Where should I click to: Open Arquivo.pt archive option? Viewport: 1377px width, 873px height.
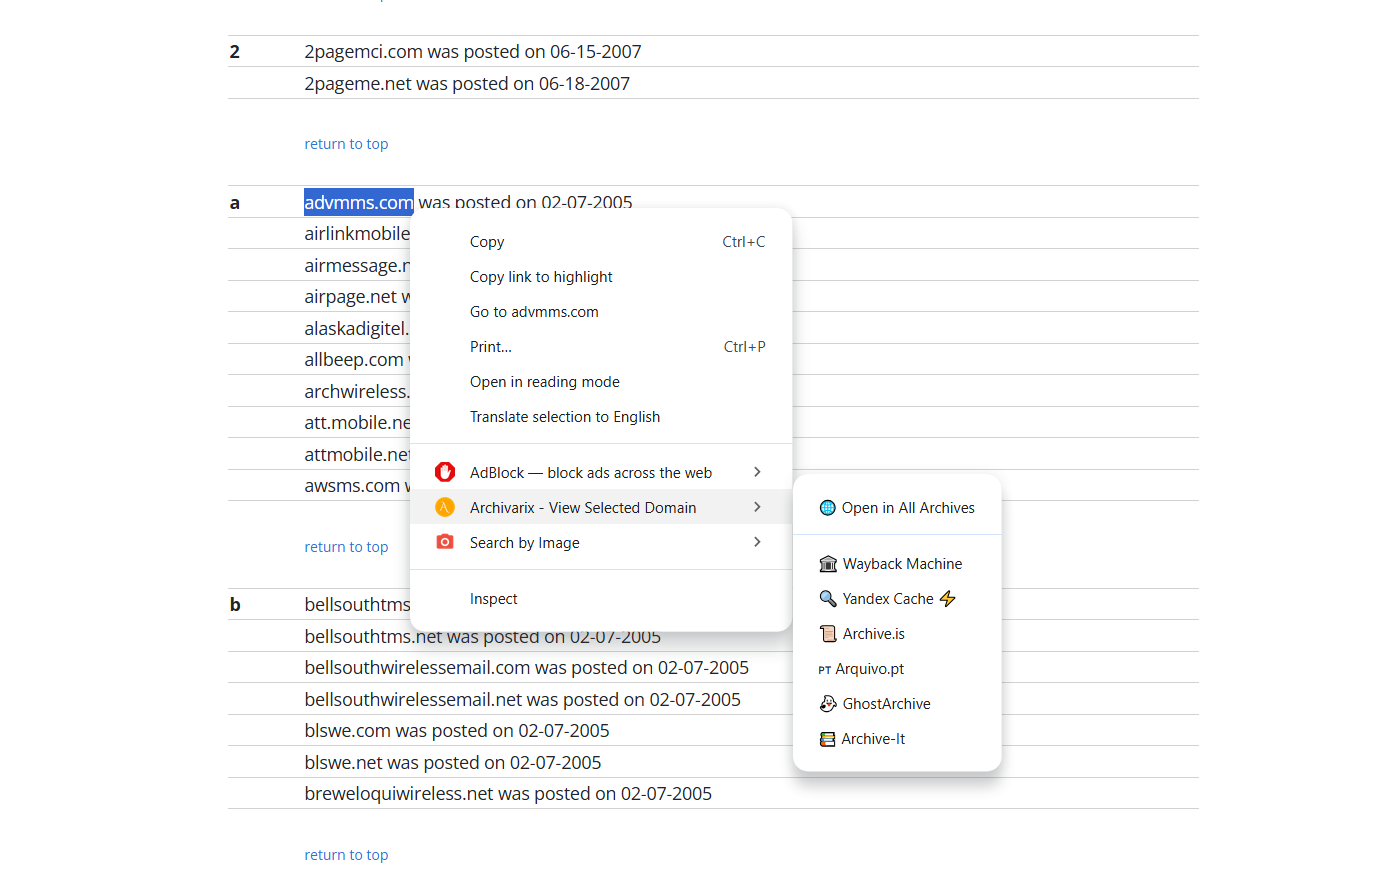point(869,669)
